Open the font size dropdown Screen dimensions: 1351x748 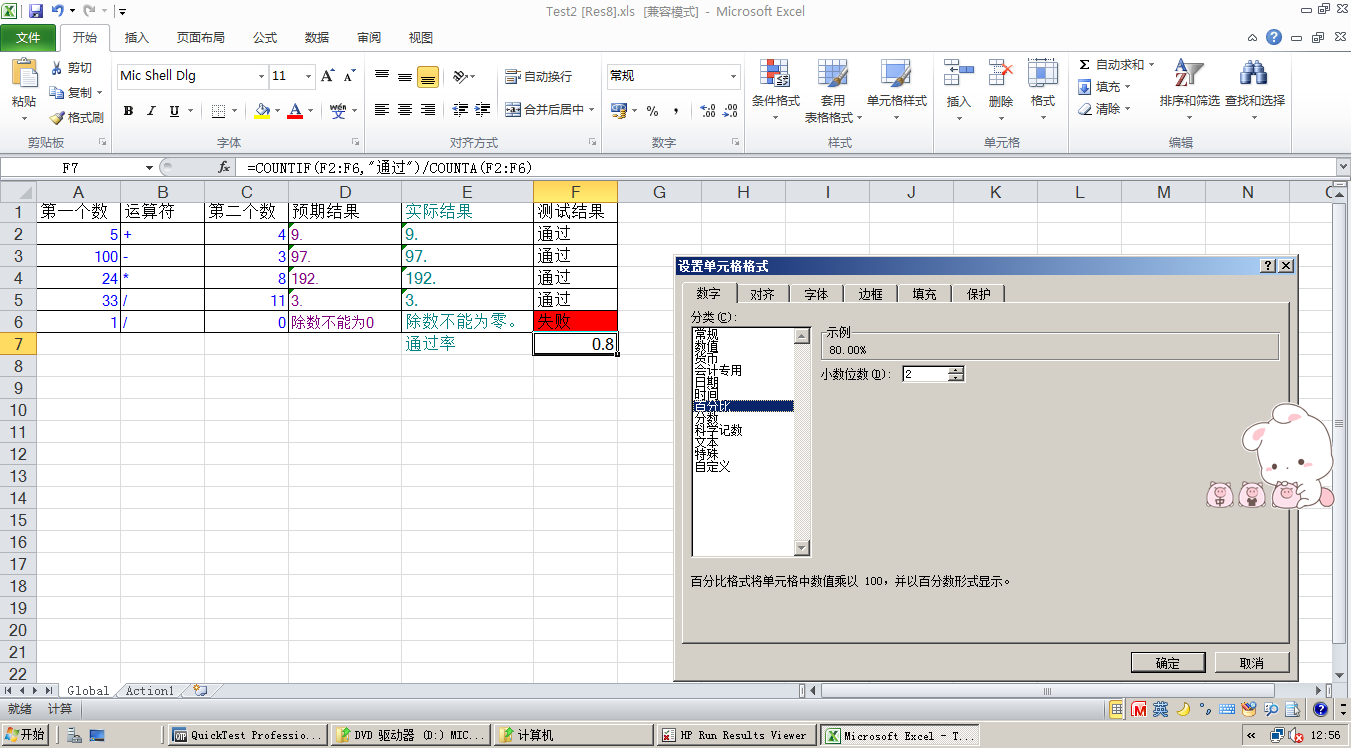[306, 75]
